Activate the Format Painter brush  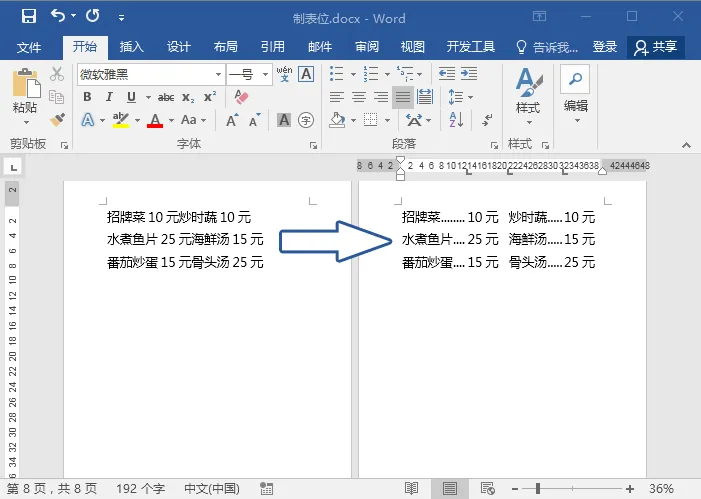[x=57, y=119]
